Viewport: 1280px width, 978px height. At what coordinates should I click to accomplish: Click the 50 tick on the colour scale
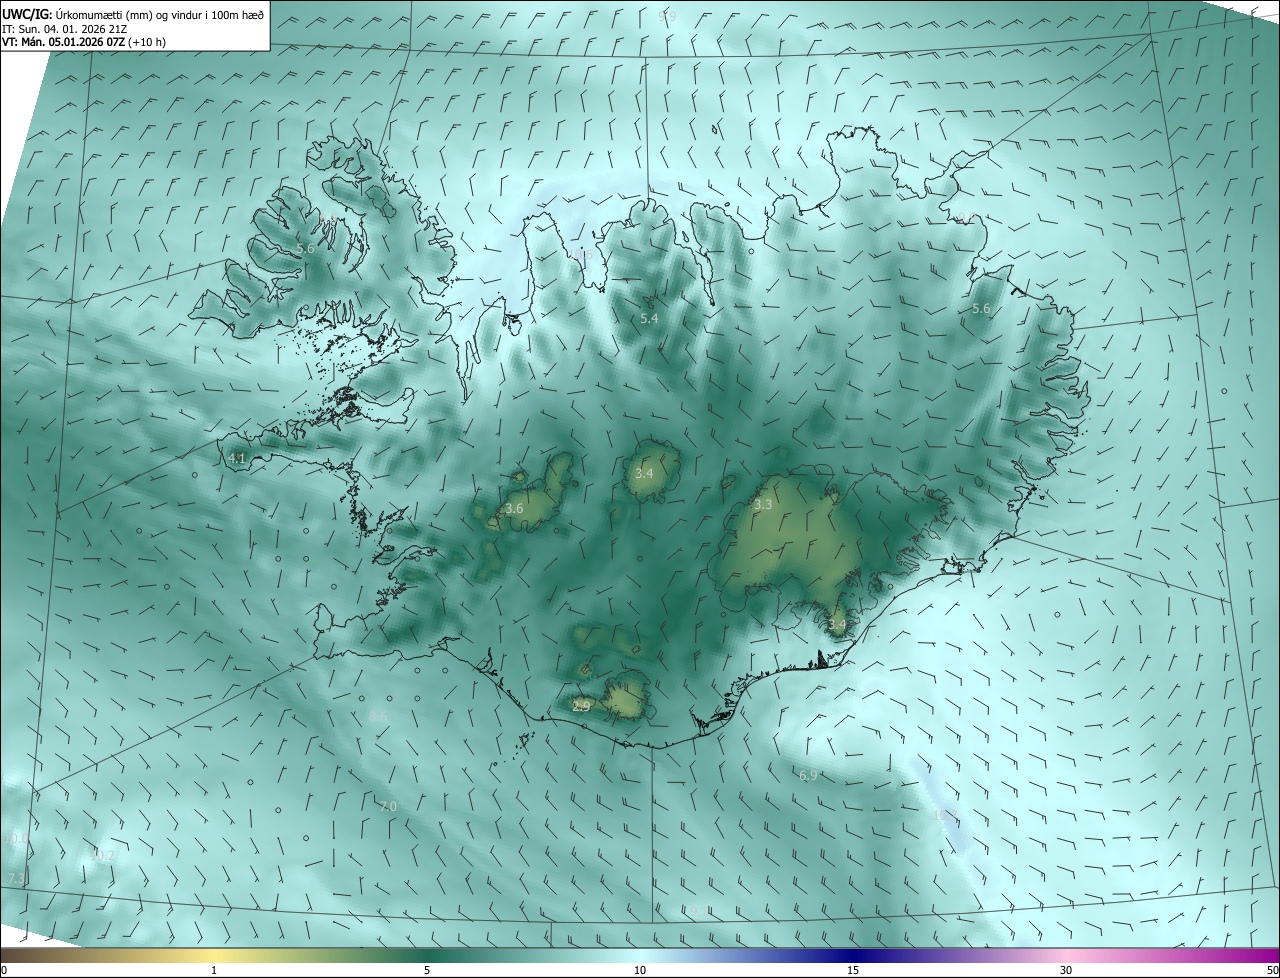tap(1272, 970)
